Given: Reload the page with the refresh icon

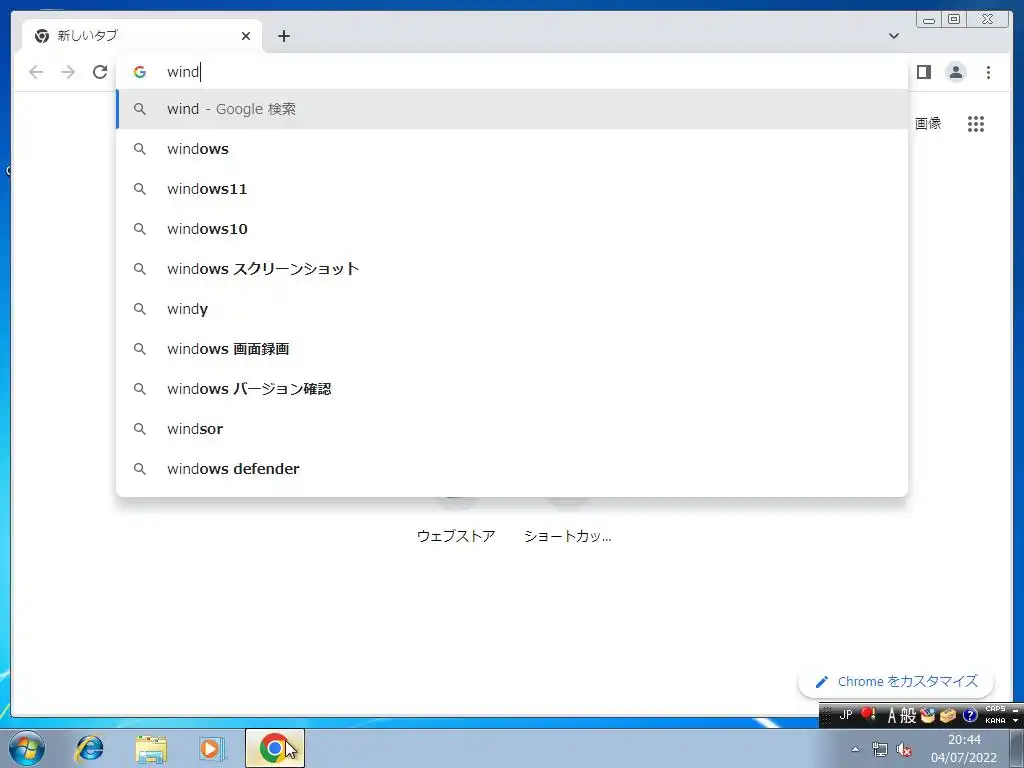Looking at the screenshot, I should tap(100, 72).
